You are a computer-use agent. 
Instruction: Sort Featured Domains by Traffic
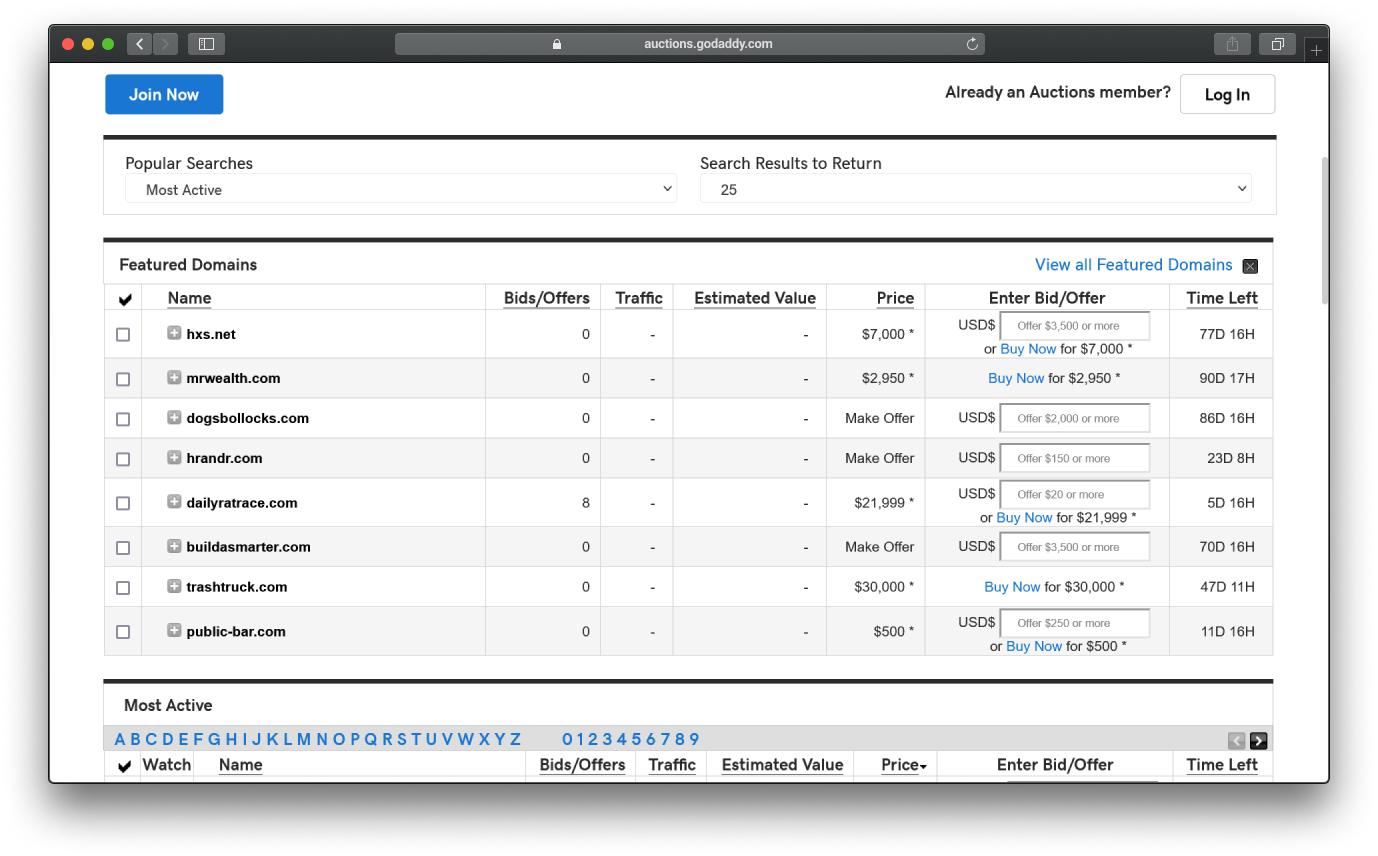tap(639, 298)
